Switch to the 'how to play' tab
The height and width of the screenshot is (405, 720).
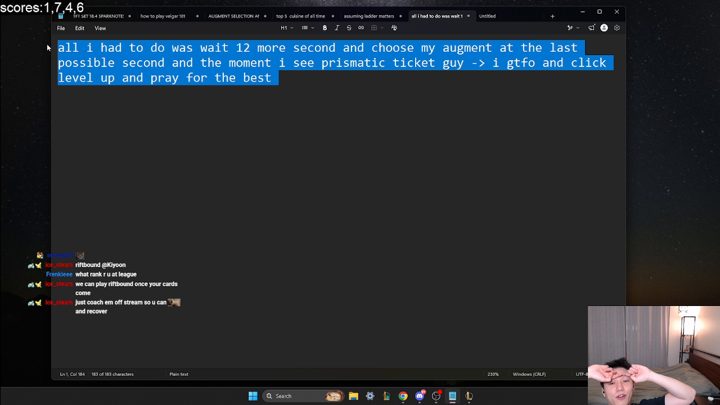163,16
